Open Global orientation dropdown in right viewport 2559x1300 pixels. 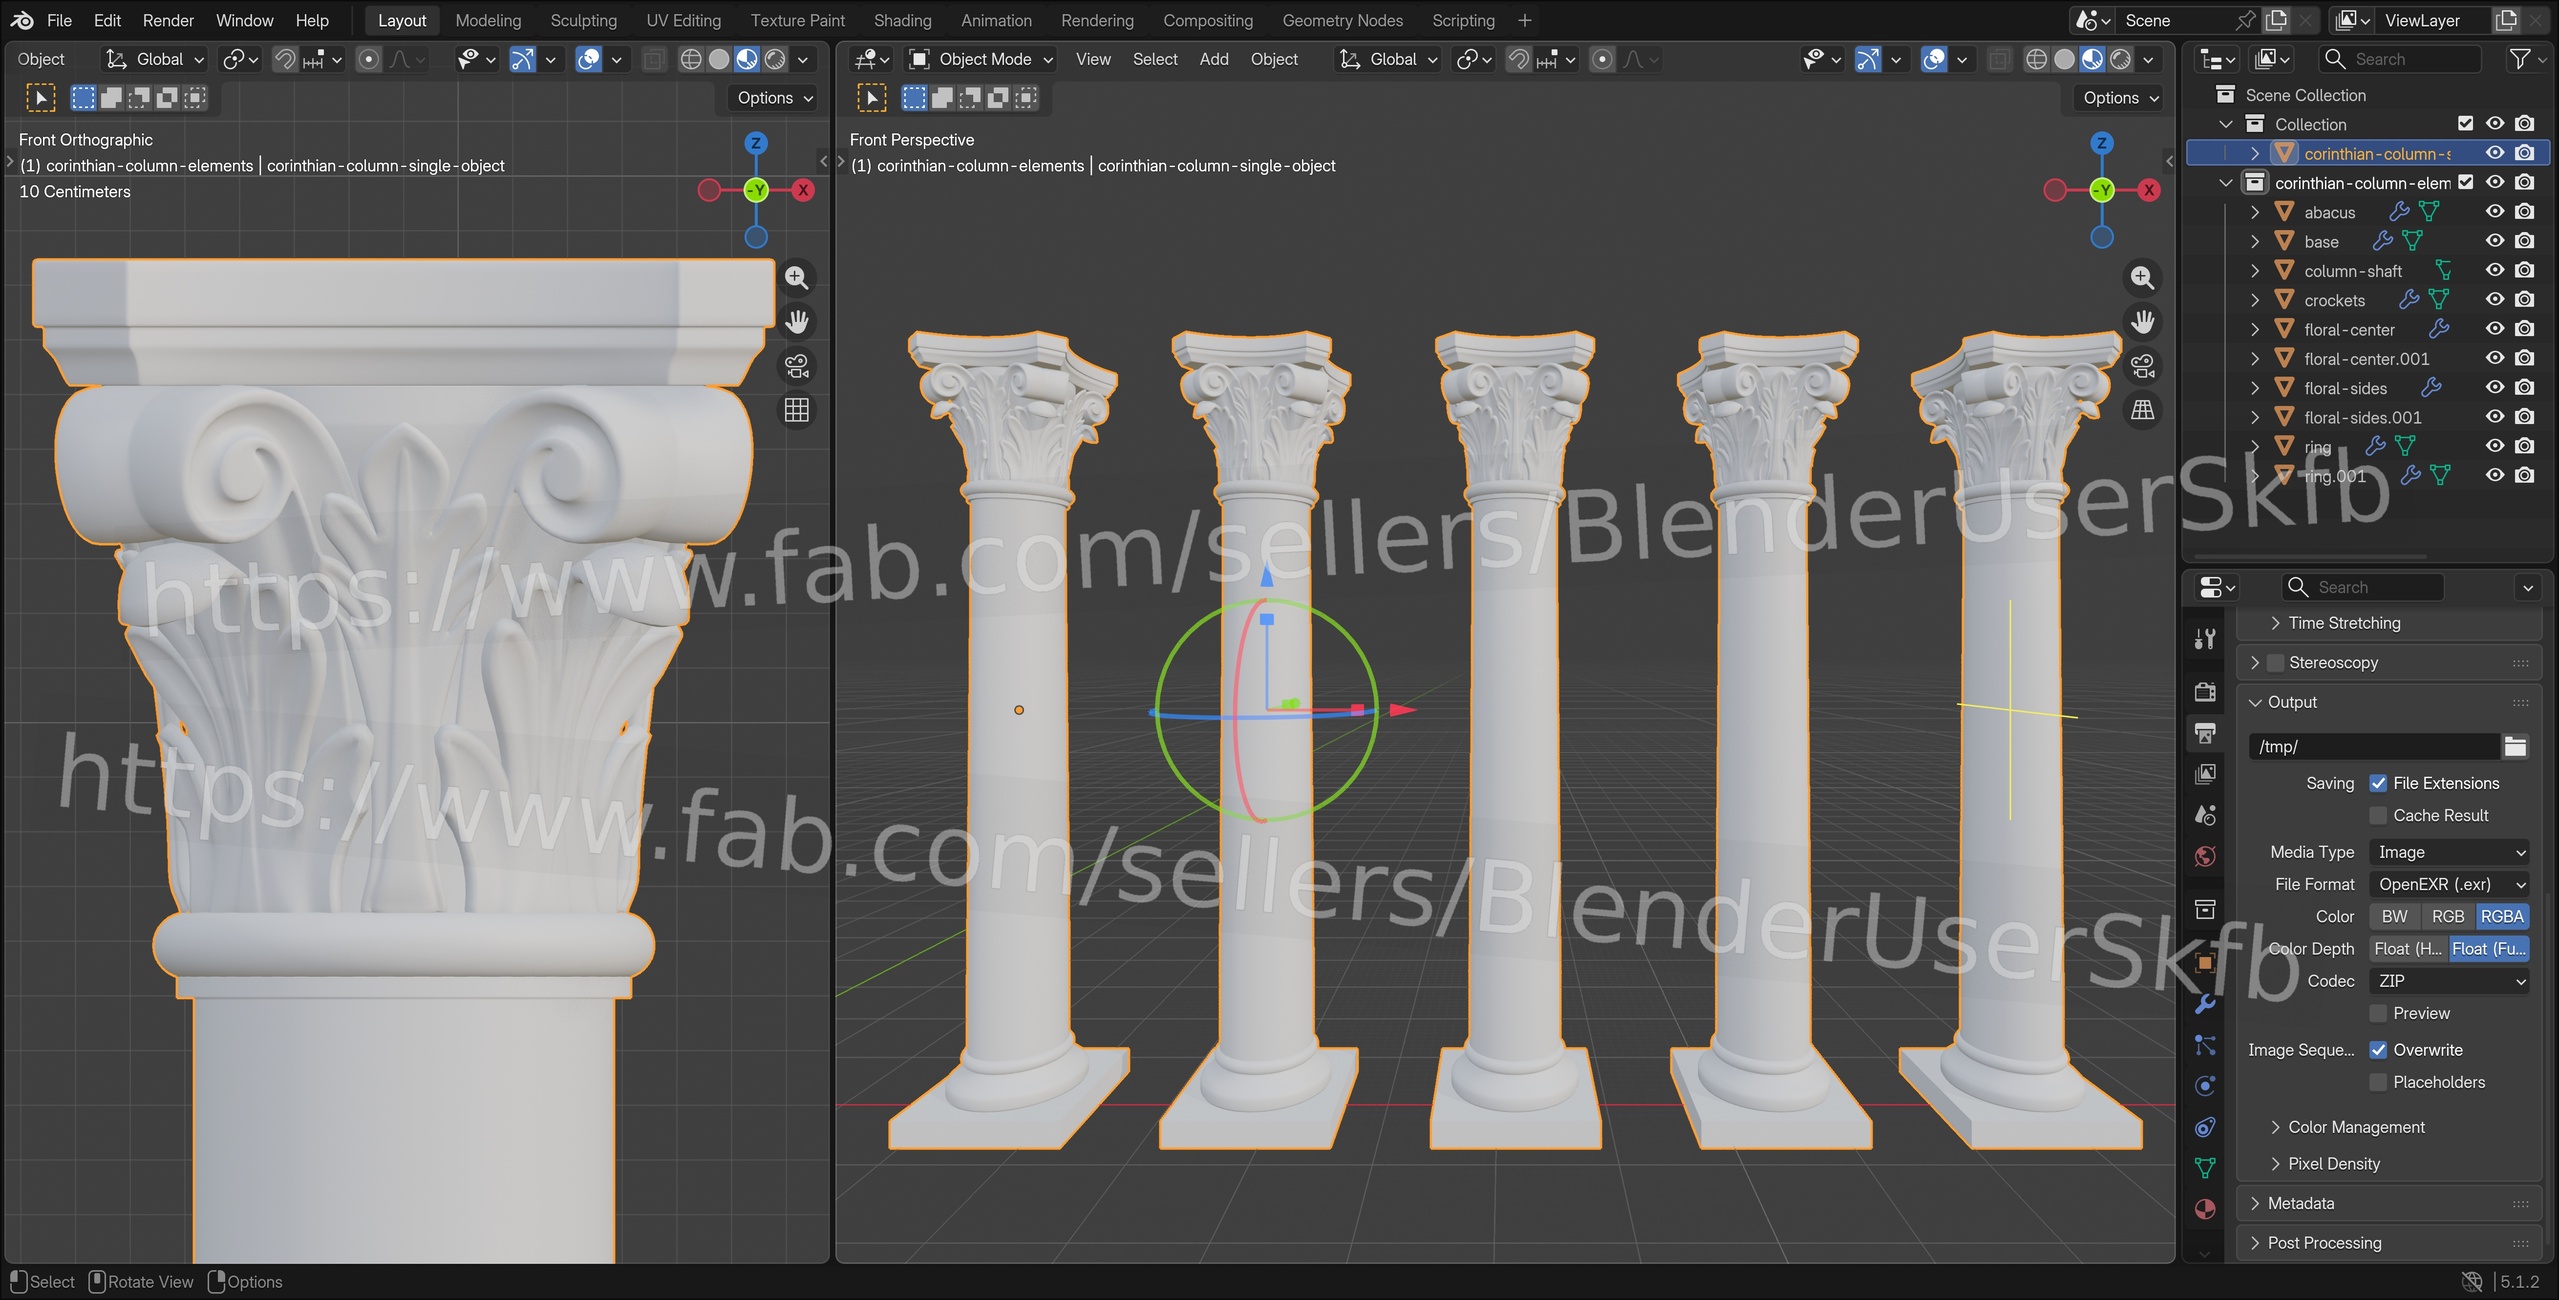(x=1388, y=60)
